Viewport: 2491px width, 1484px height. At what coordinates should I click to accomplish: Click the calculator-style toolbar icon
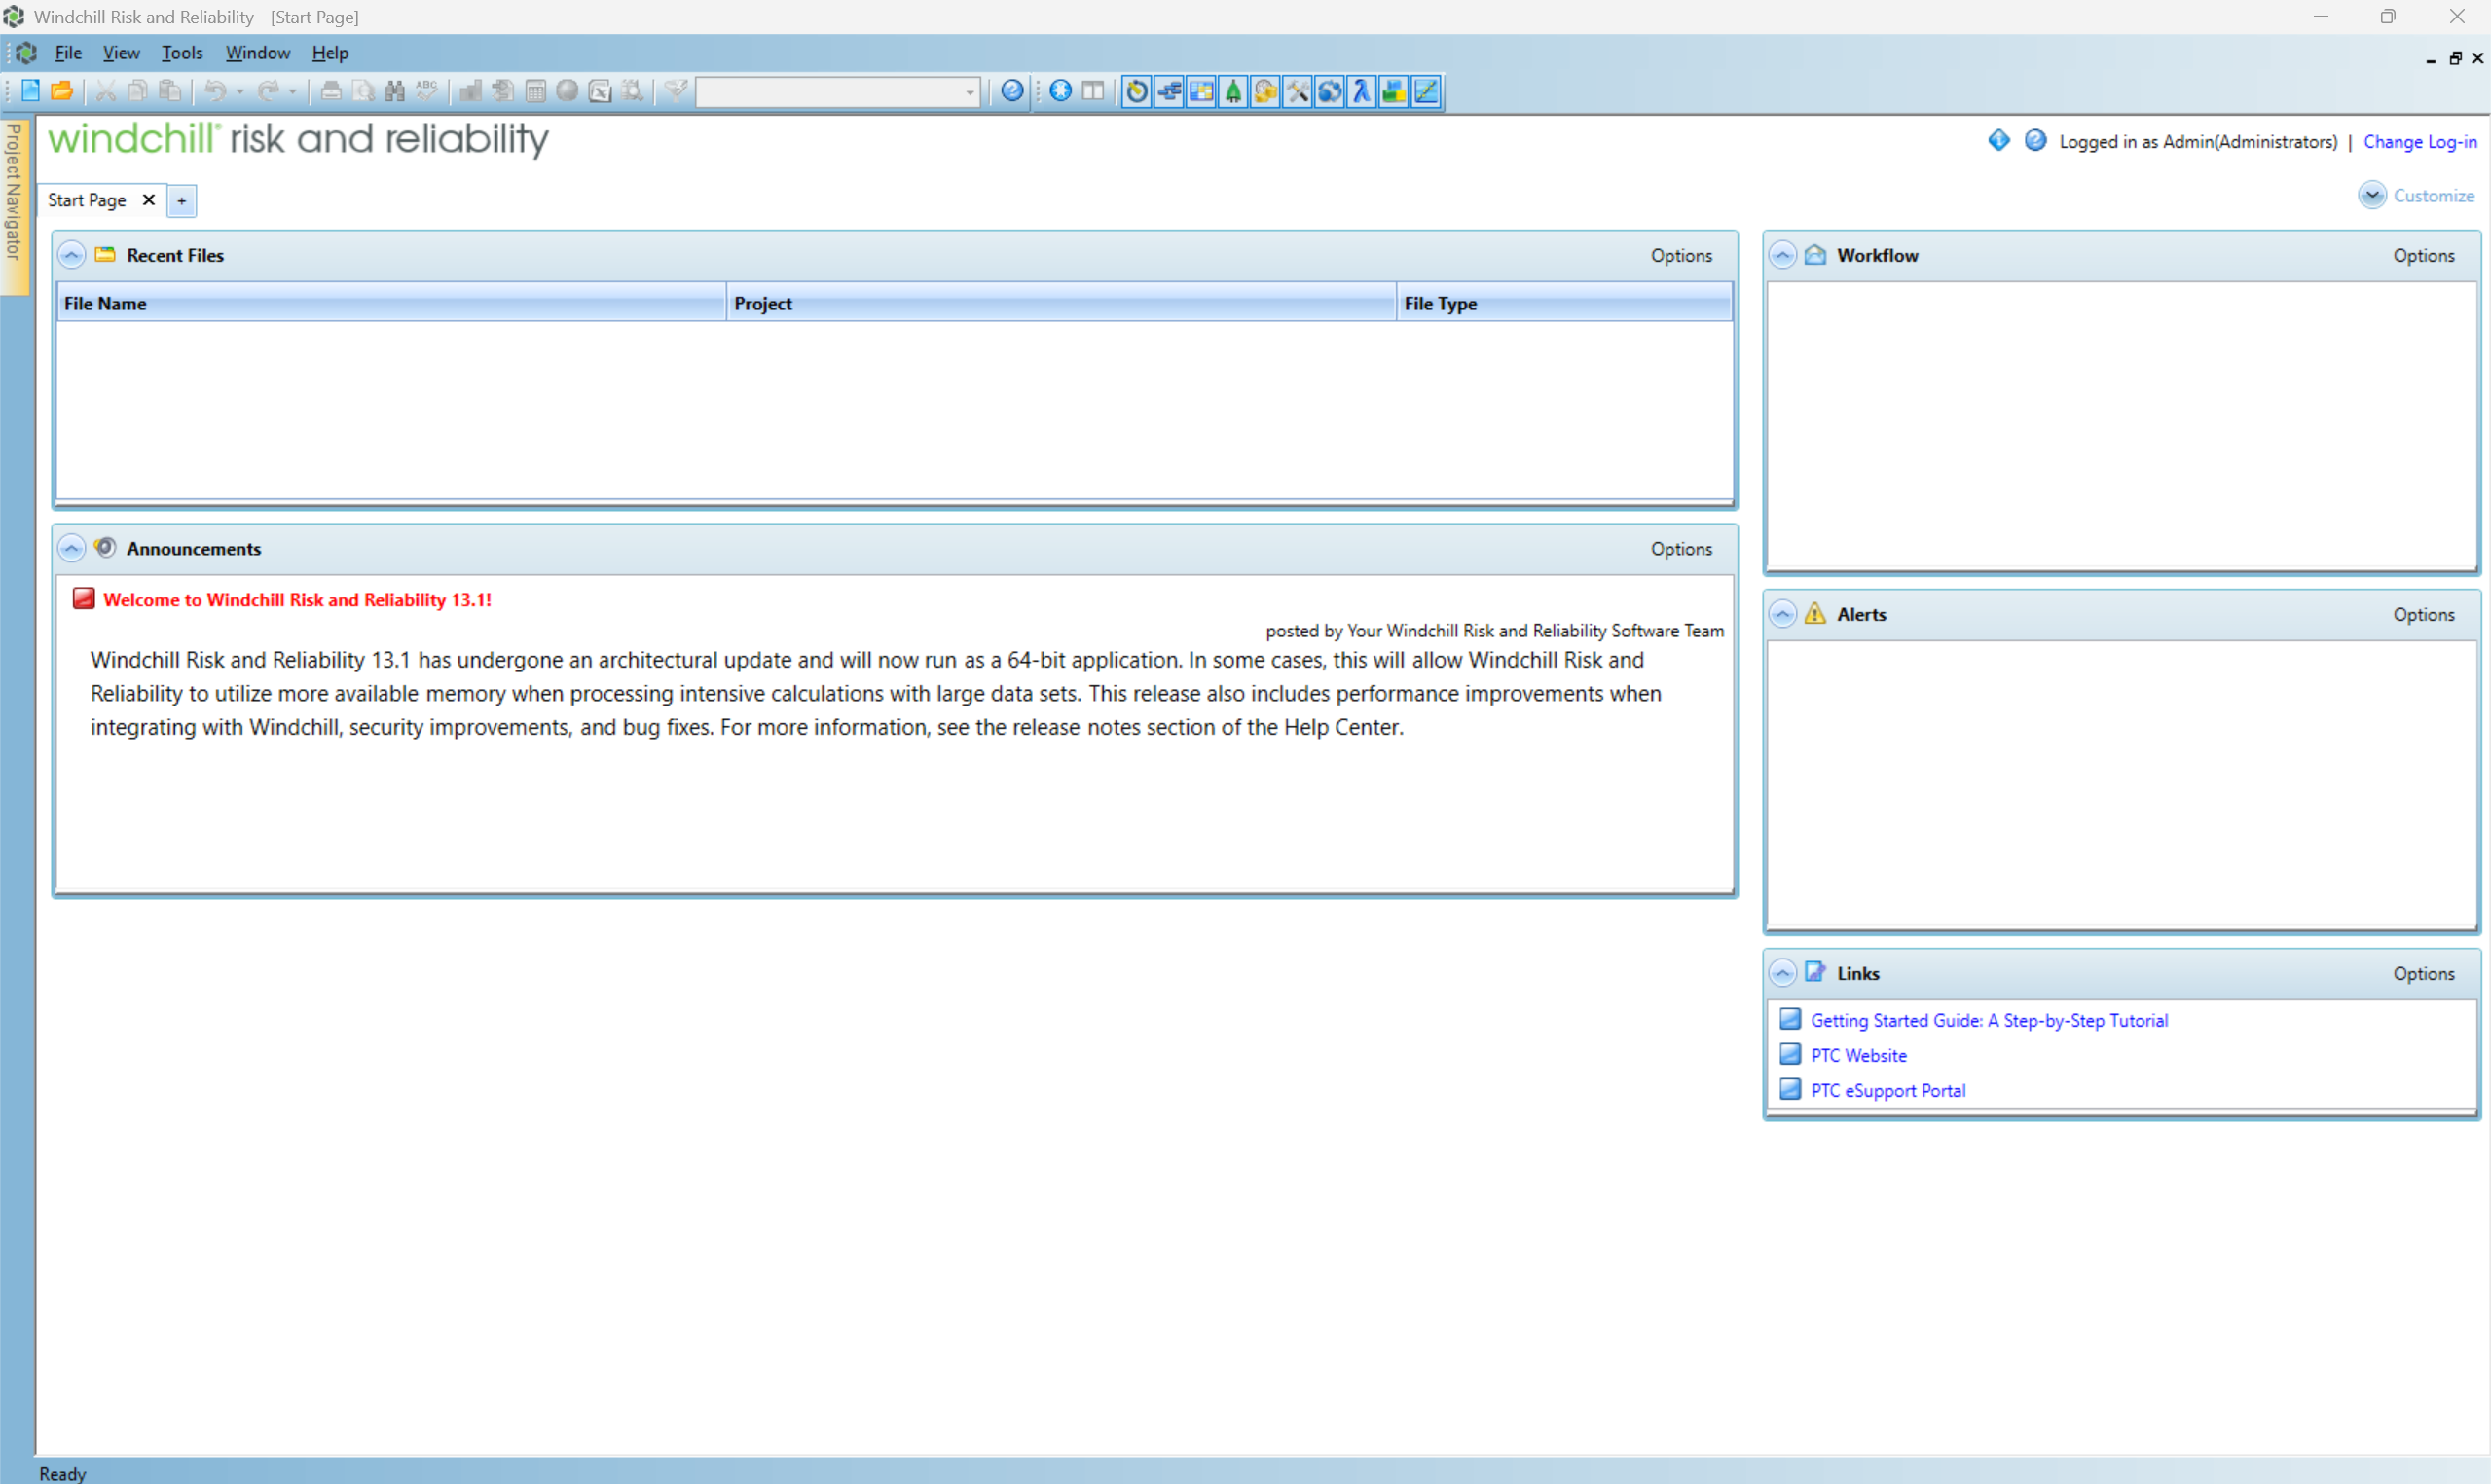(536, 91)
